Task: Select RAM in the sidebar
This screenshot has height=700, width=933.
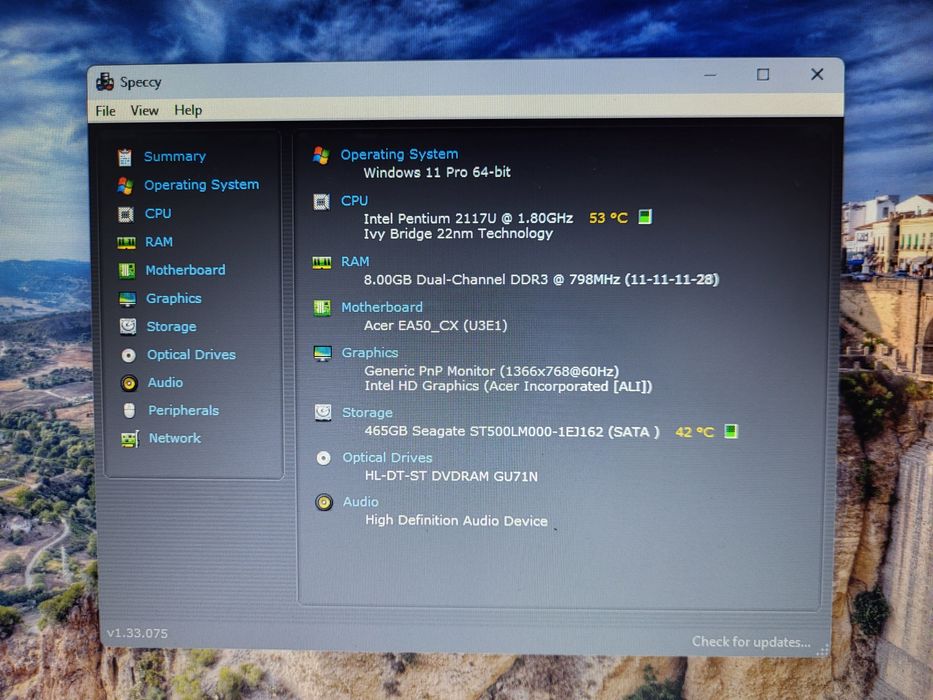Action: pyautogui.click(x=159, y=242)
